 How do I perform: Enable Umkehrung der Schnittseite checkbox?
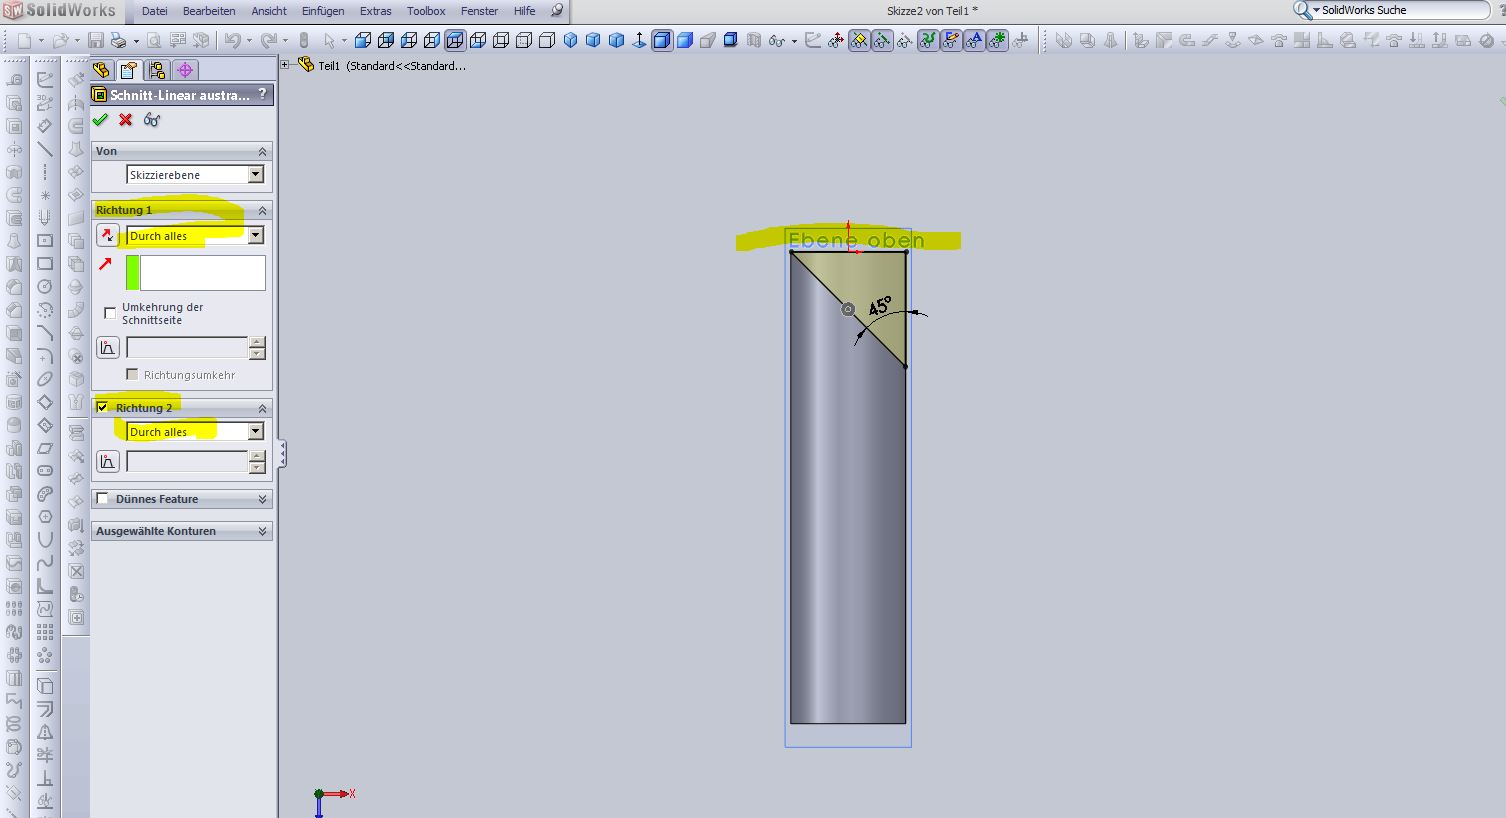point(110,313)
